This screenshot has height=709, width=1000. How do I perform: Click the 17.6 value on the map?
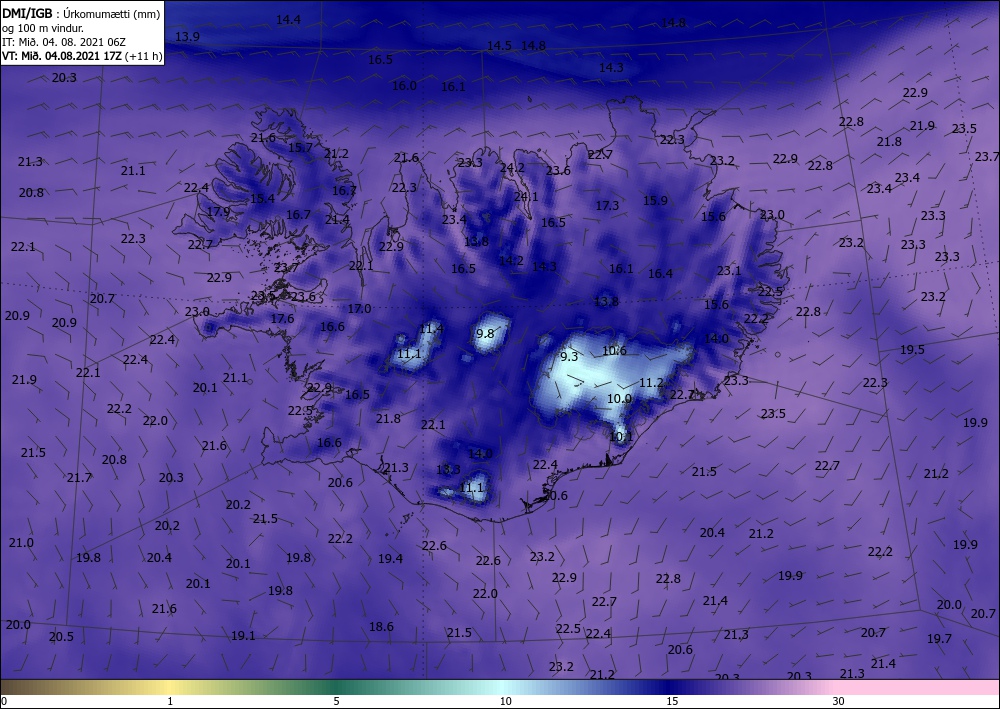point(283,318)
